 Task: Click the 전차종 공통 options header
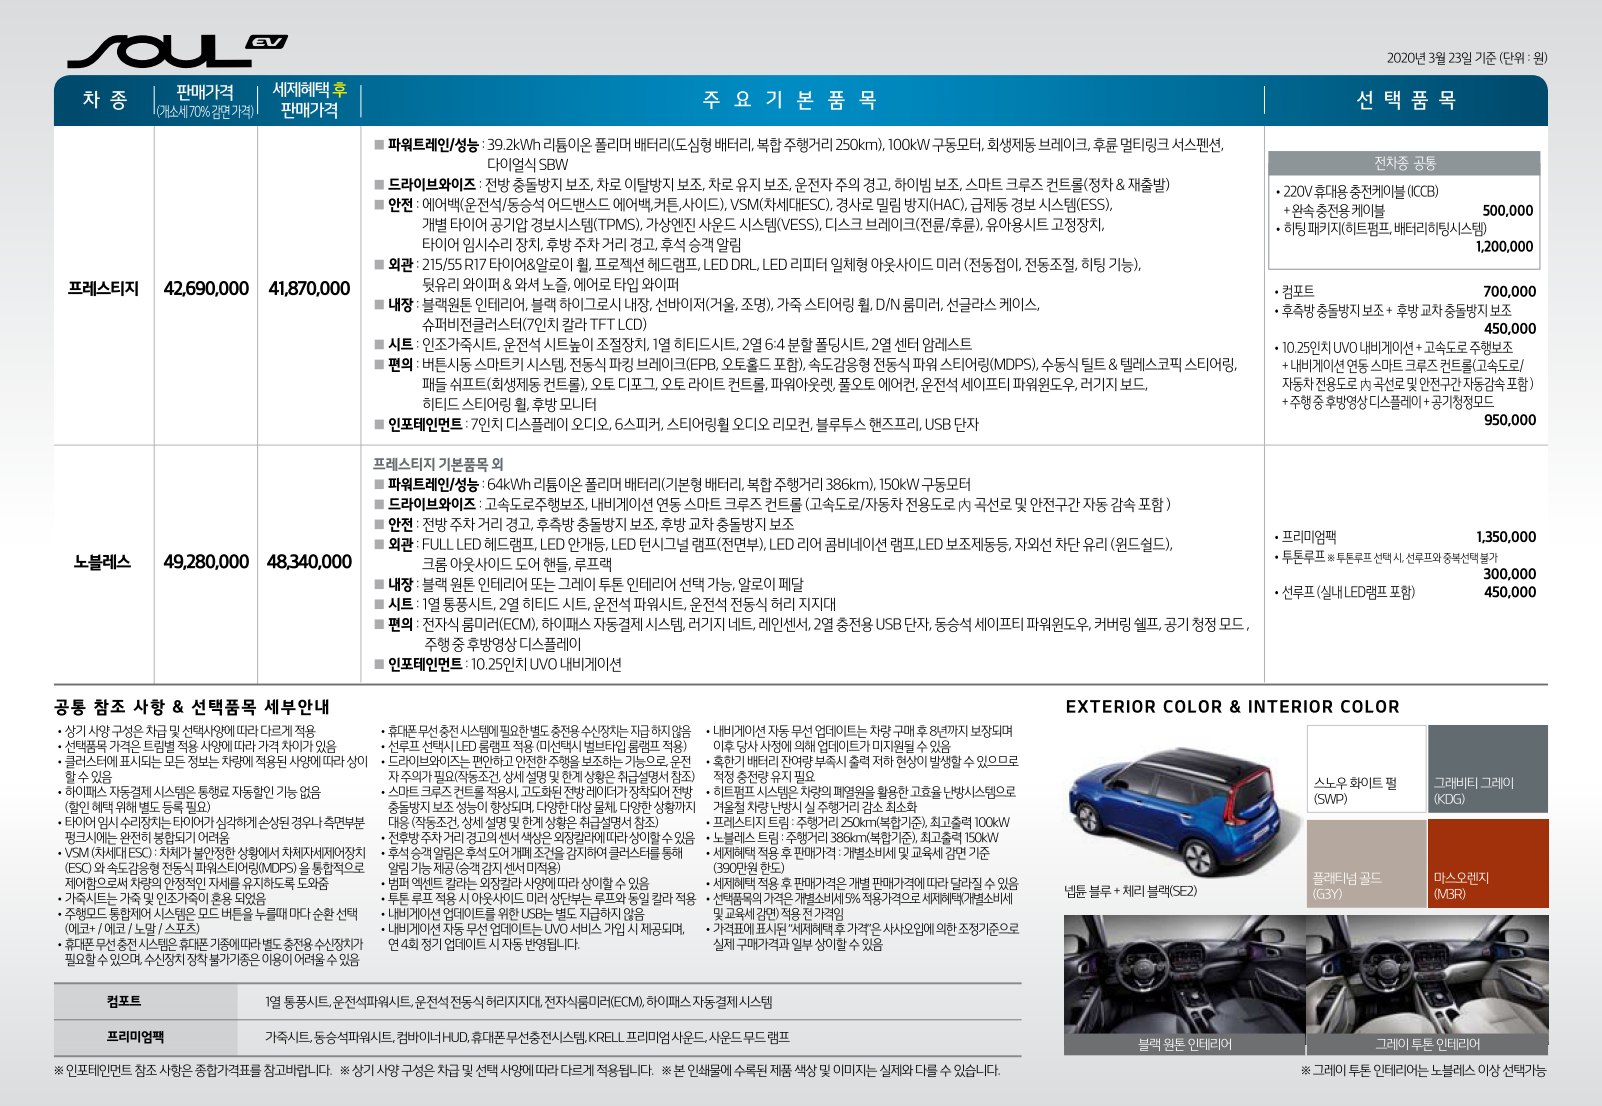[x=1404, y=163]
